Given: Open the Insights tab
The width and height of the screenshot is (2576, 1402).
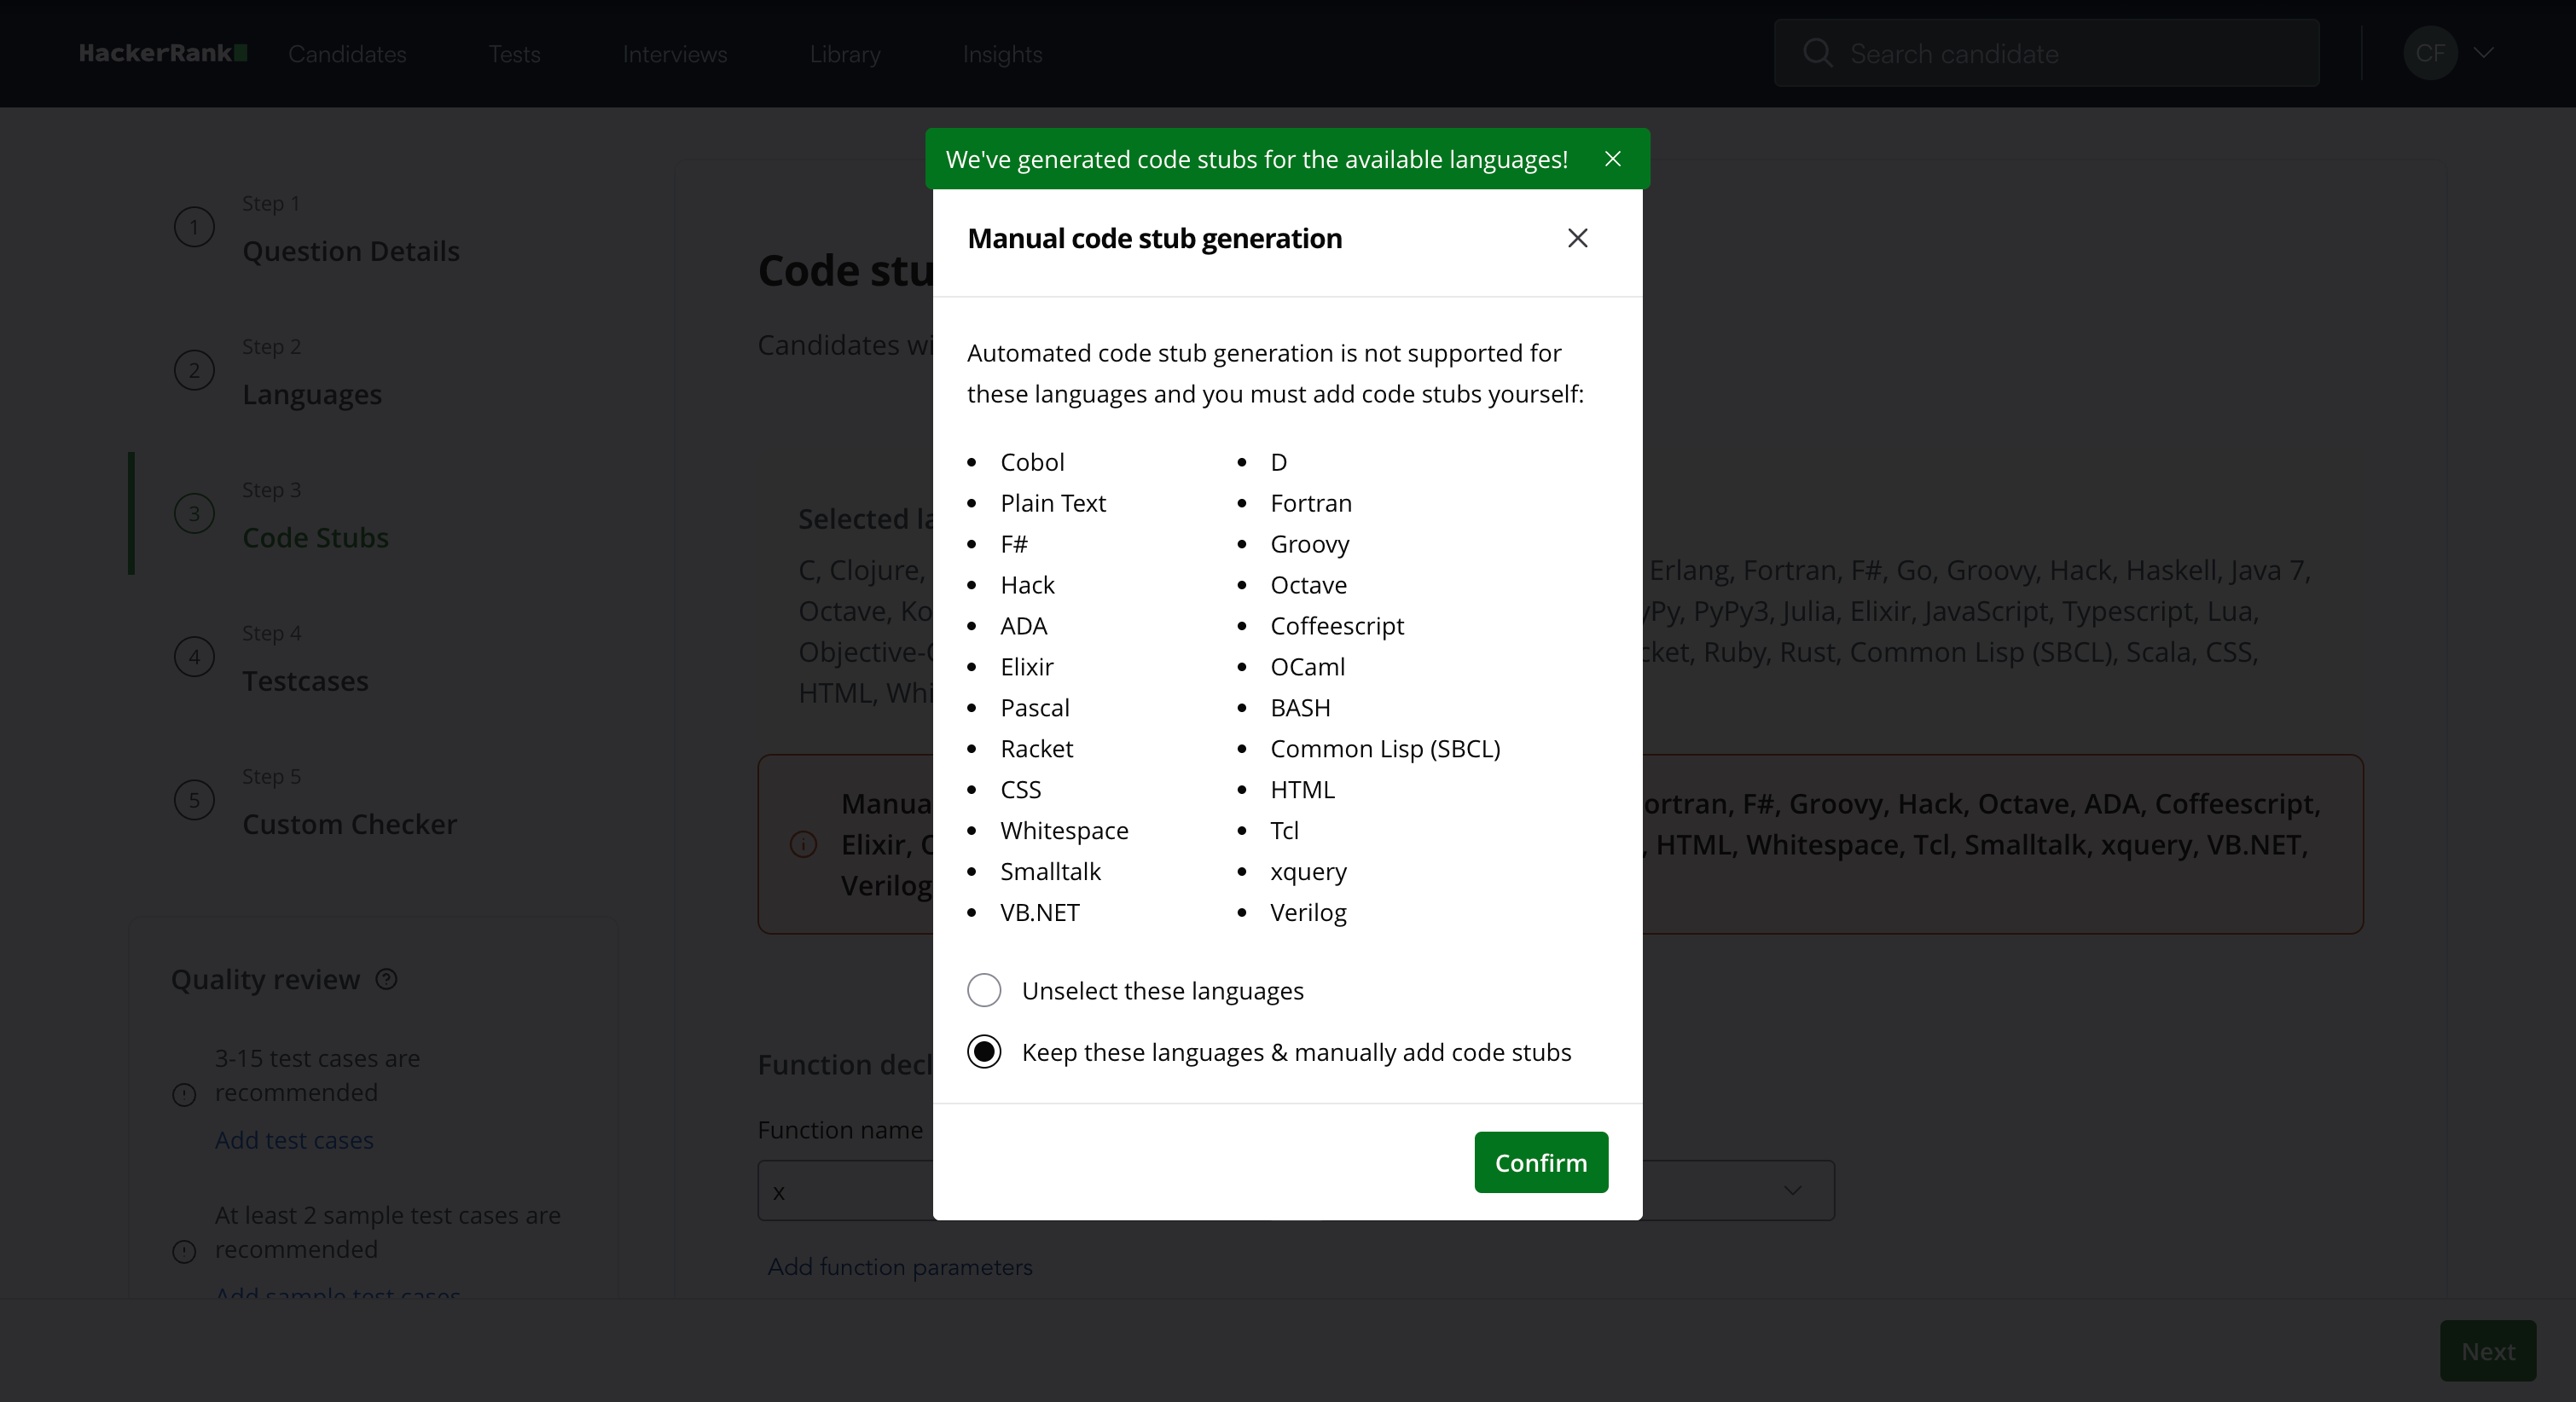Looking at the screenshot, I should click(1002, 54).
